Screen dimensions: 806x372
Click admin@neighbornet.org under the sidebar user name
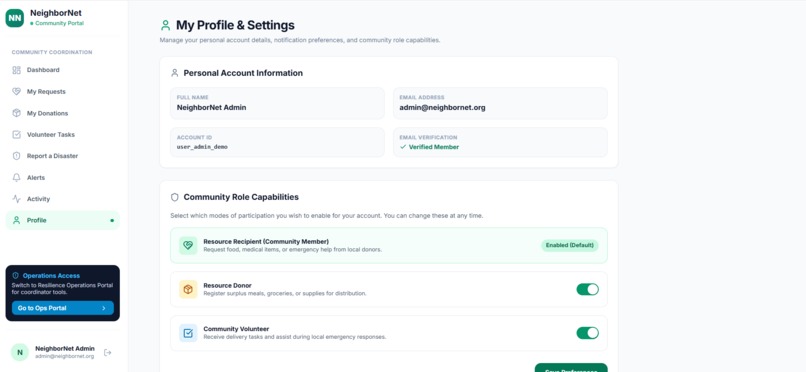point(64,356)
